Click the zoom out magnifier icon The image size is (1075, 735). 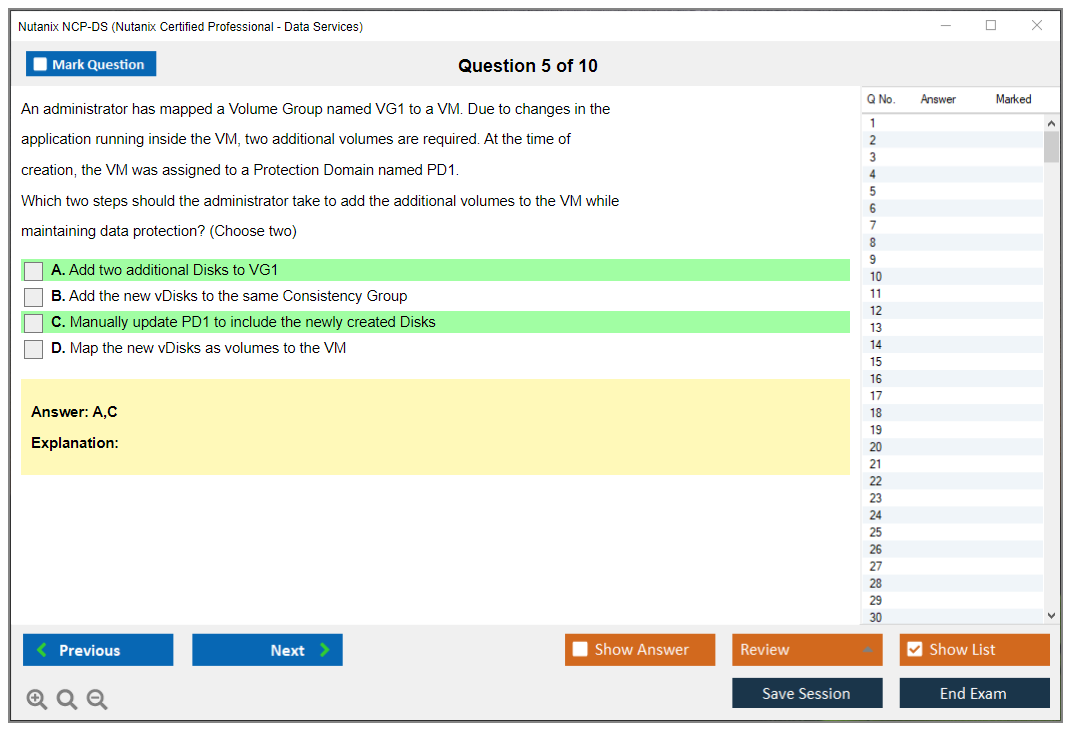[x=97, y=700]
